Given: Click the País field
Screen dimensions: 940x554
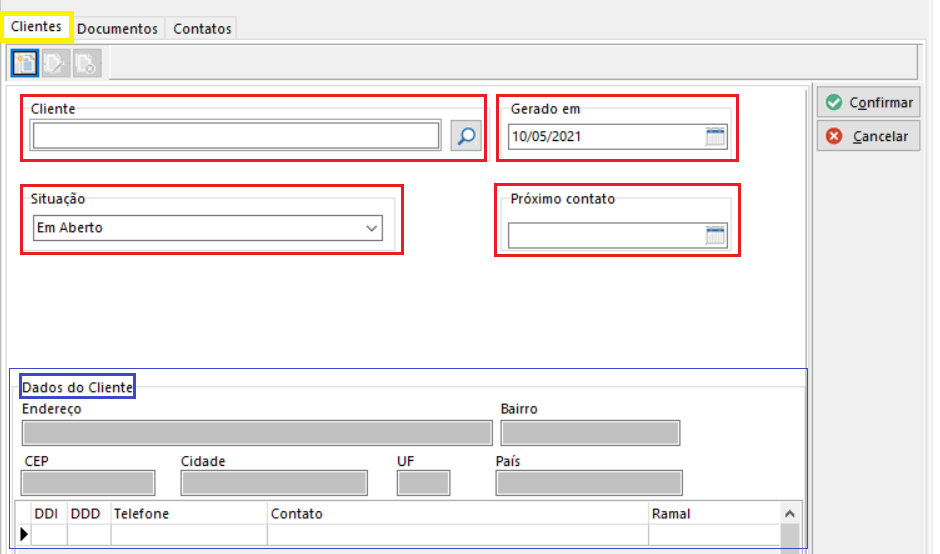Looking at the screenshot, I should [589, 483].
